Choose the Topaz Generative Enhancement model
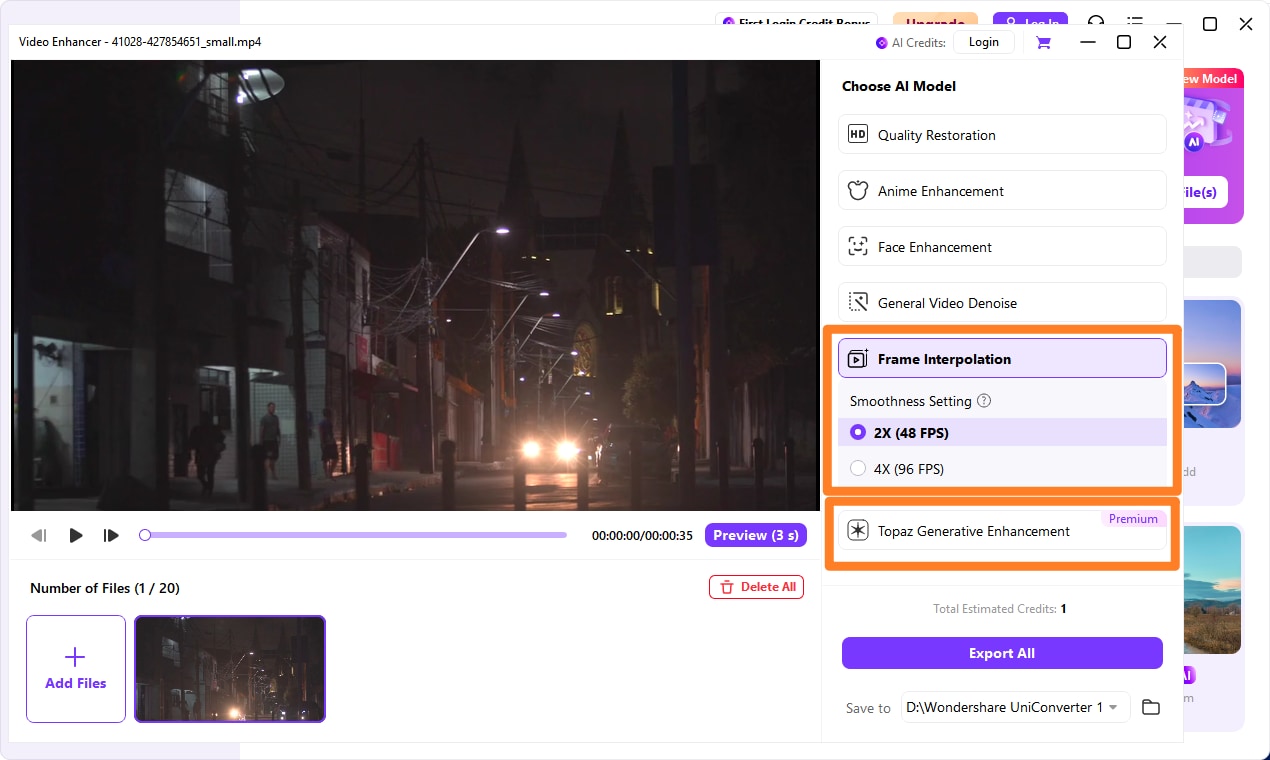The height and width of the screenshot is (760, 1270). pos(1002,531)
